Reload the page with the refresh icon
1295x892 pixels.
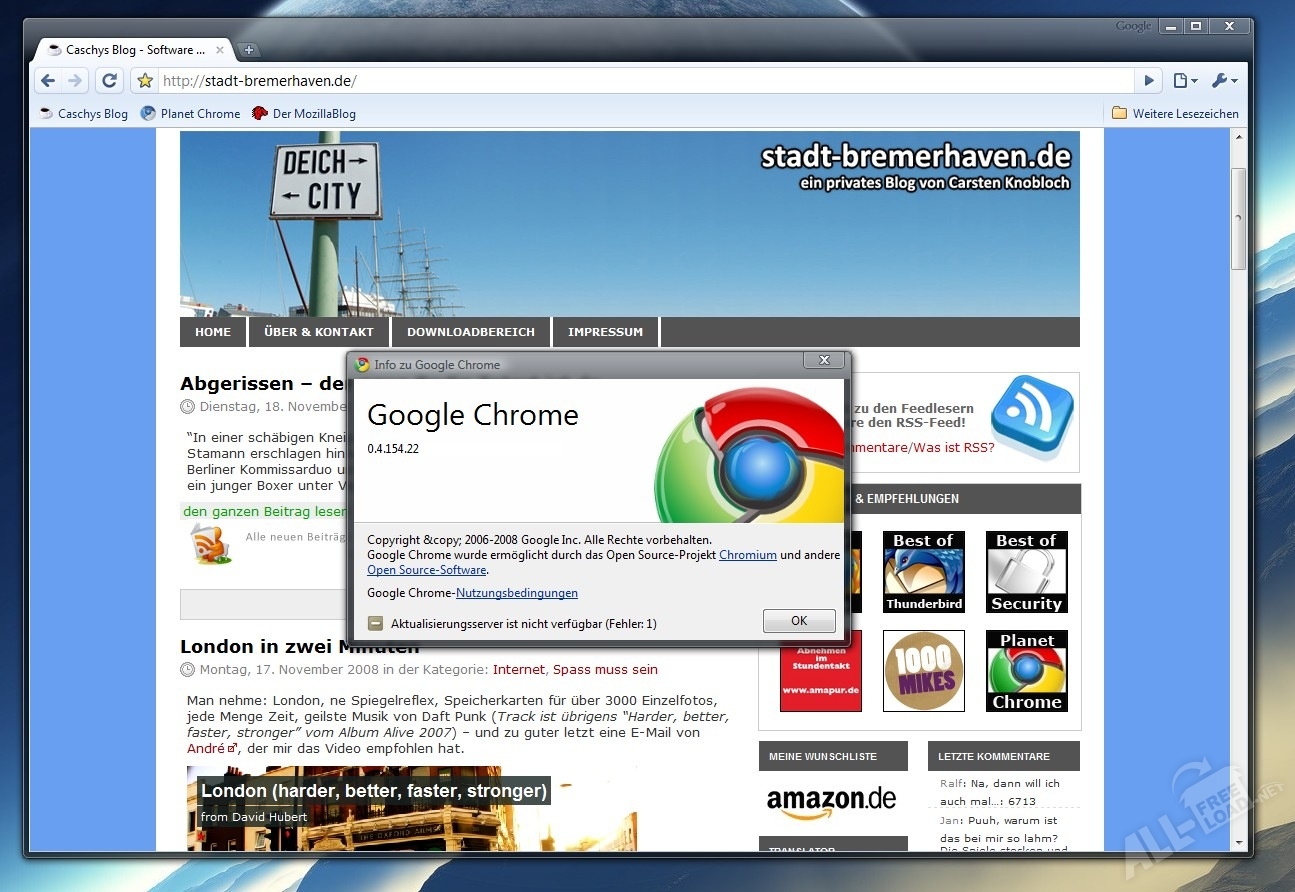coord(110,81)
